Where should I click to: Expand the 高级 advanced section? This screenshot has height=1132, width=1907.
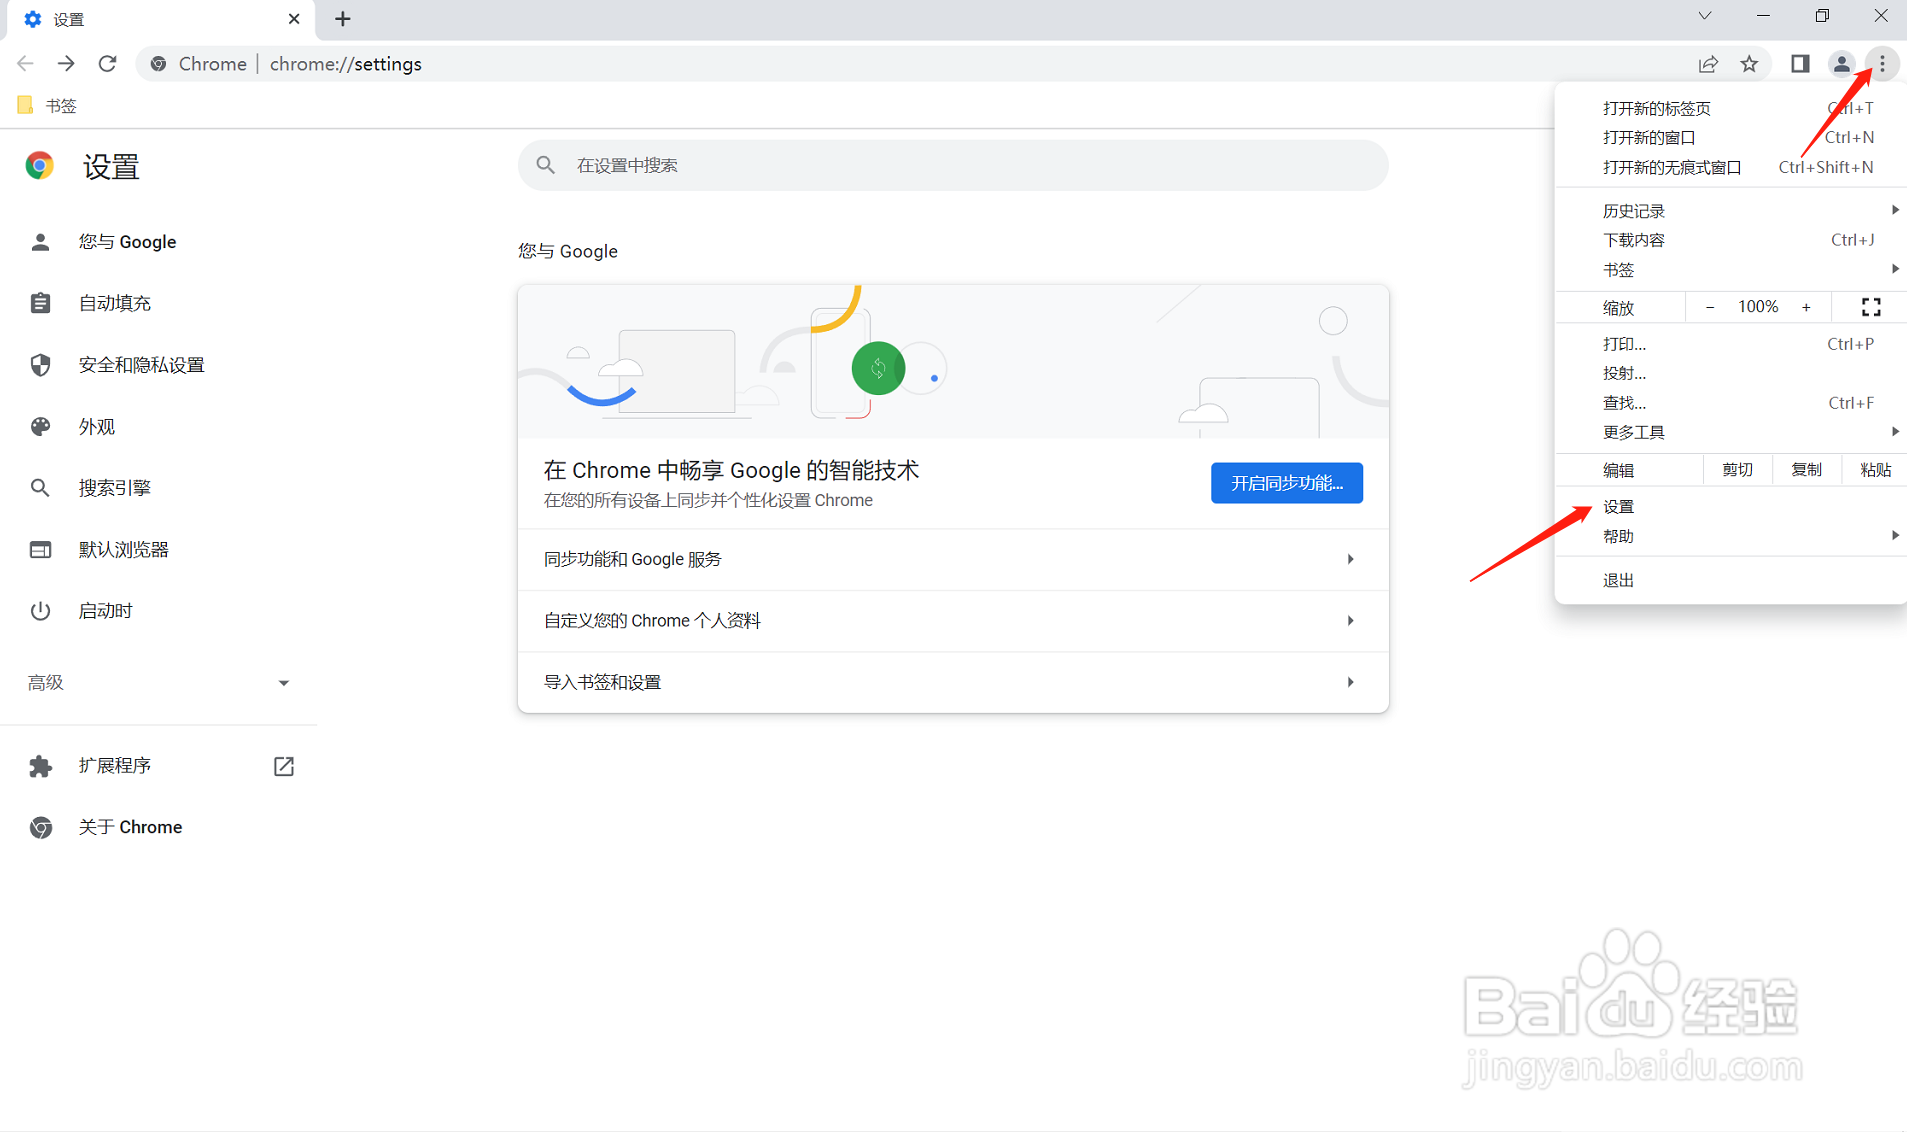[x=158, y=683]
